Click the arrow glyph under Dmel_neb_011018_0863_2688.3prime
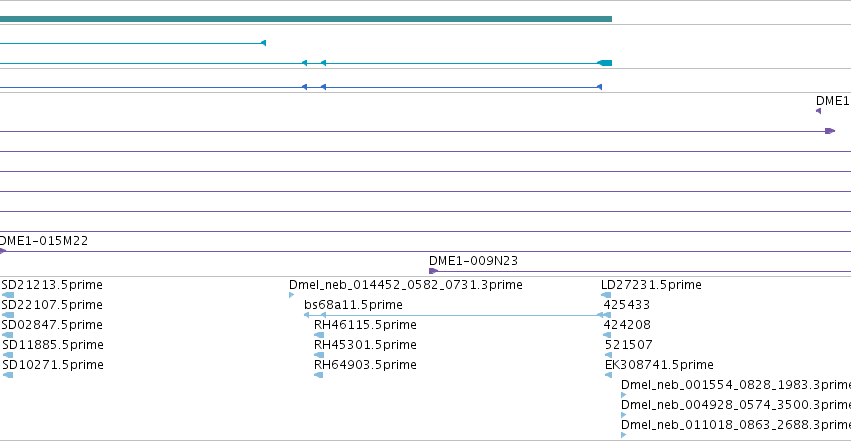 coord(624,435)
